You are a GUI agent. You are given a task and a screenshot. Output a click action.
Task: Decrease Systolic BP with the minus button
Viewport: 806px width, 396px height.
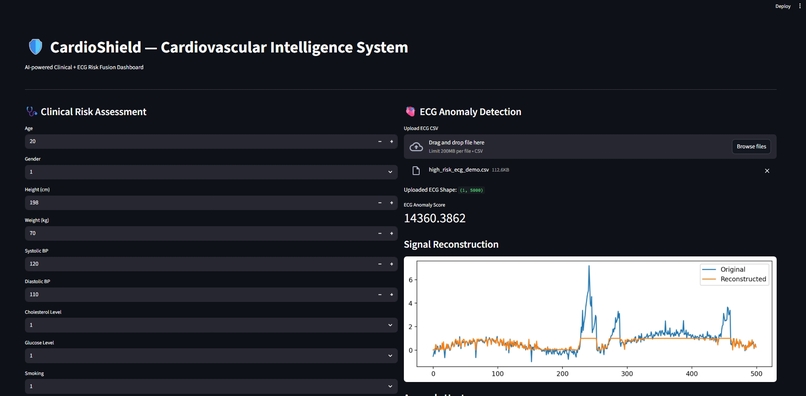click(380, 264)
